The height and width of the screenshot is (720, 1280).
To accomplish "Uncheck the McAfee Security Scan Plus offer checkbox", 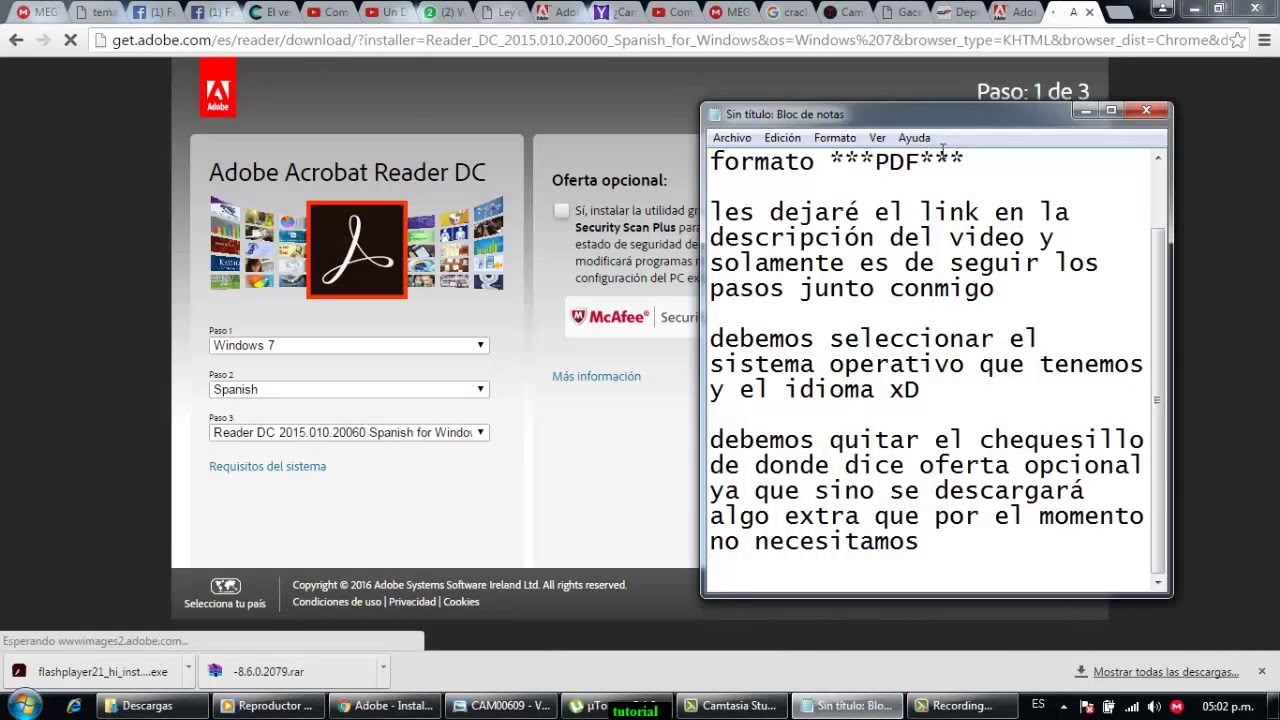I will 561,210.
